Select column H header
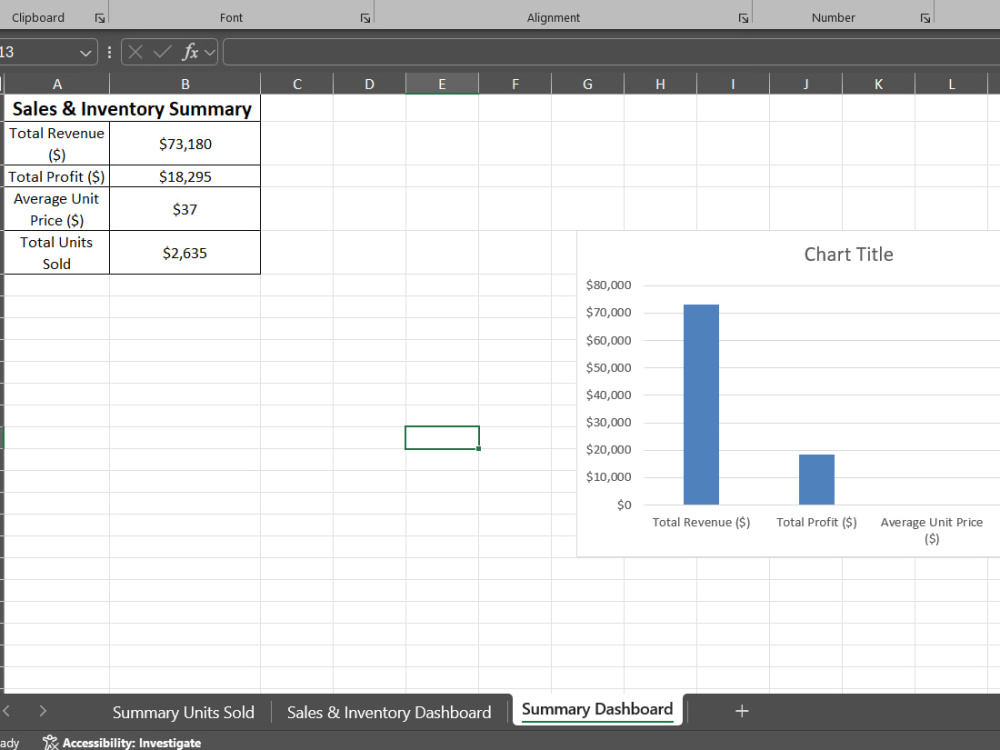 (660, 84)
